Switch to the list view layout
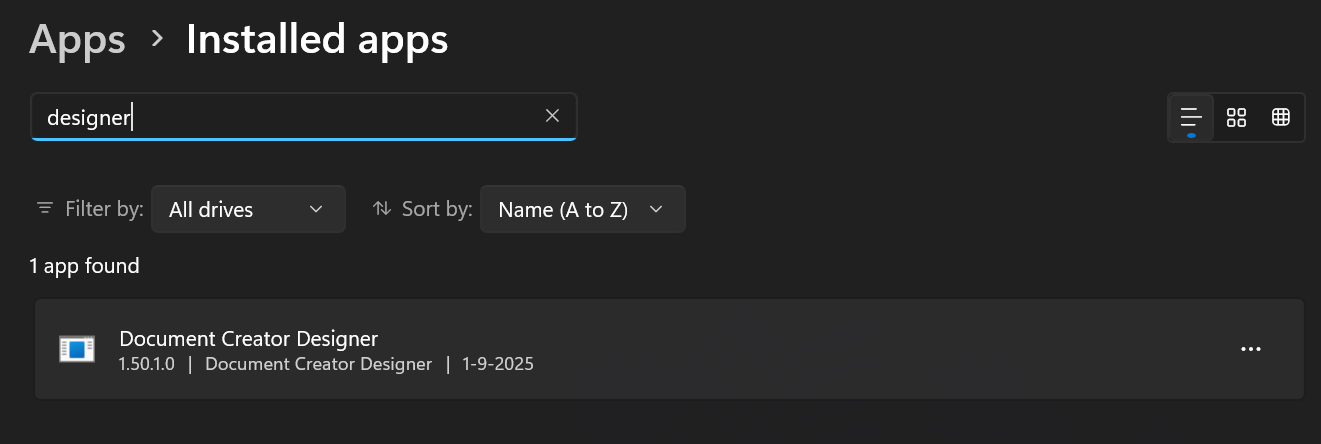 tap(1191, 118)
